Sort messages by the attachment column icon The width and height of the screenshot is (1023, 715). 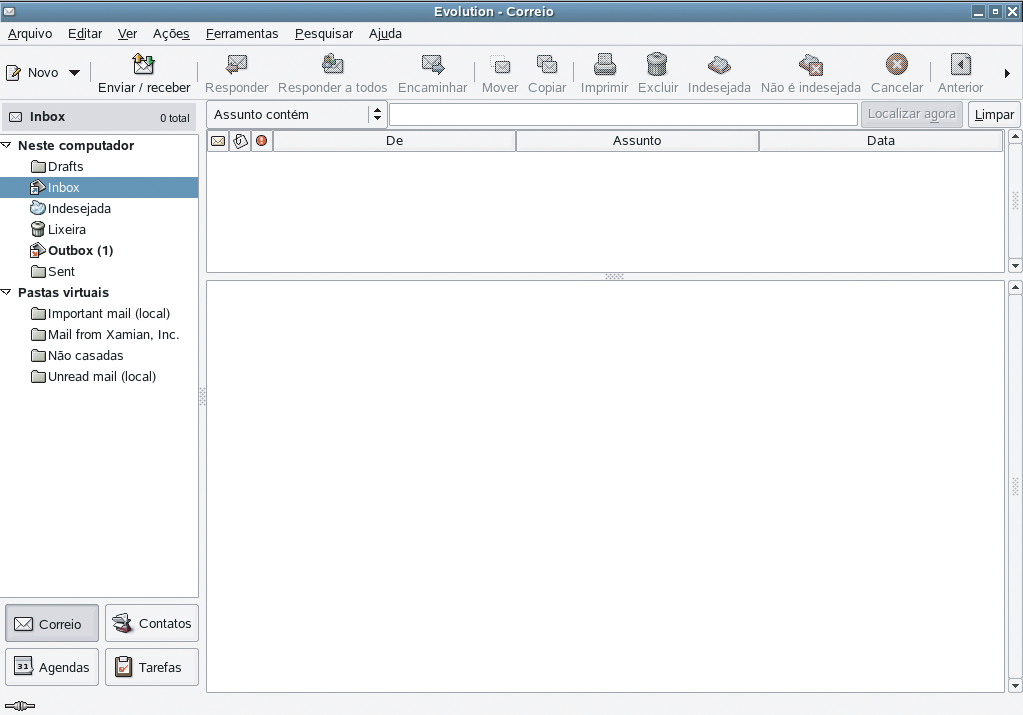click(240, 140)
